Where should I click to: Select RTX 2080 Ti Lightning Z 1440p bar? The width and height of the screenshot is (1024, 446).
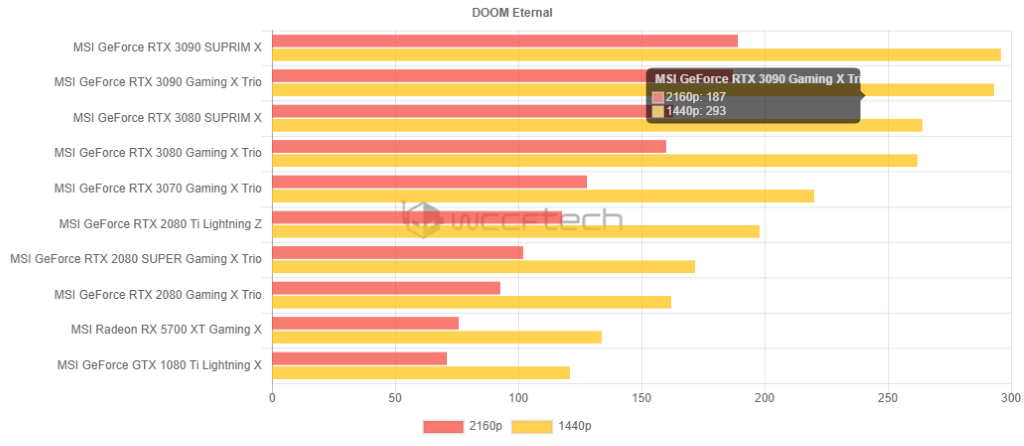pos(515,231)
